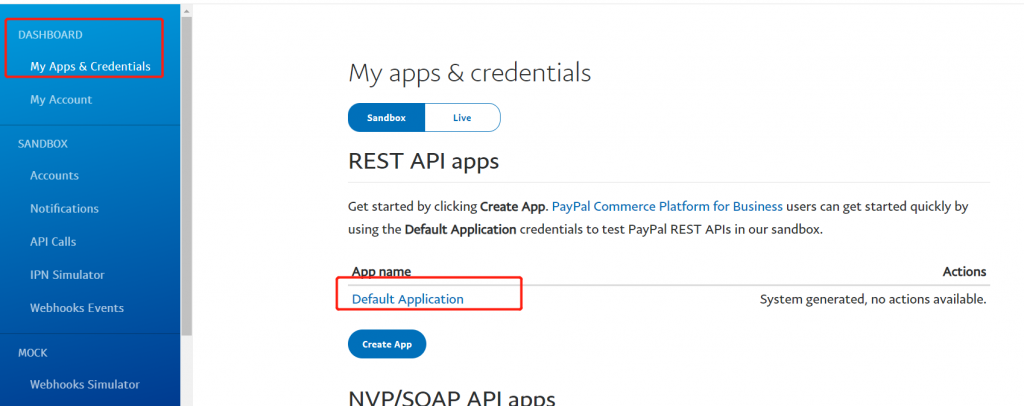The width and height of the screenshot is (1024, 406).
Task: Select Notifications in the sidebar
Action: tap(64, 209)
